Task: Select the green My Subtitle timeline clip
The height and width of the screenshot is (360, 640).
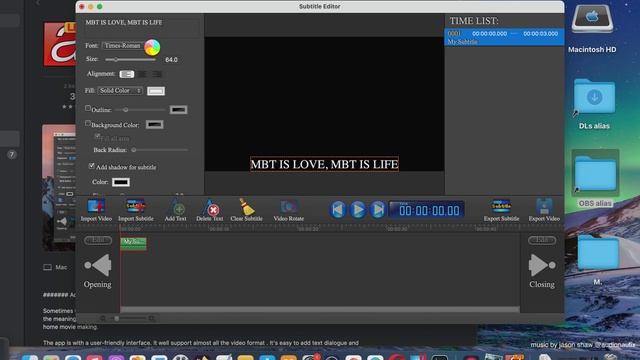Action: point(133,243)
